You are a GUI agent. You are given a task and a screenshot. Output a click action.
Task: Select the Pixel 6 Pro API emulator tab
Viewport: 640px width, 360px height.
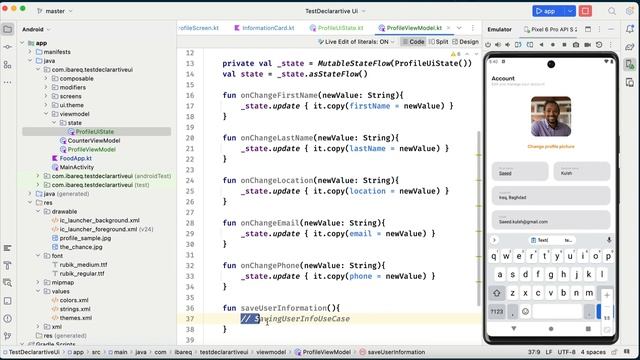point(550,29)
